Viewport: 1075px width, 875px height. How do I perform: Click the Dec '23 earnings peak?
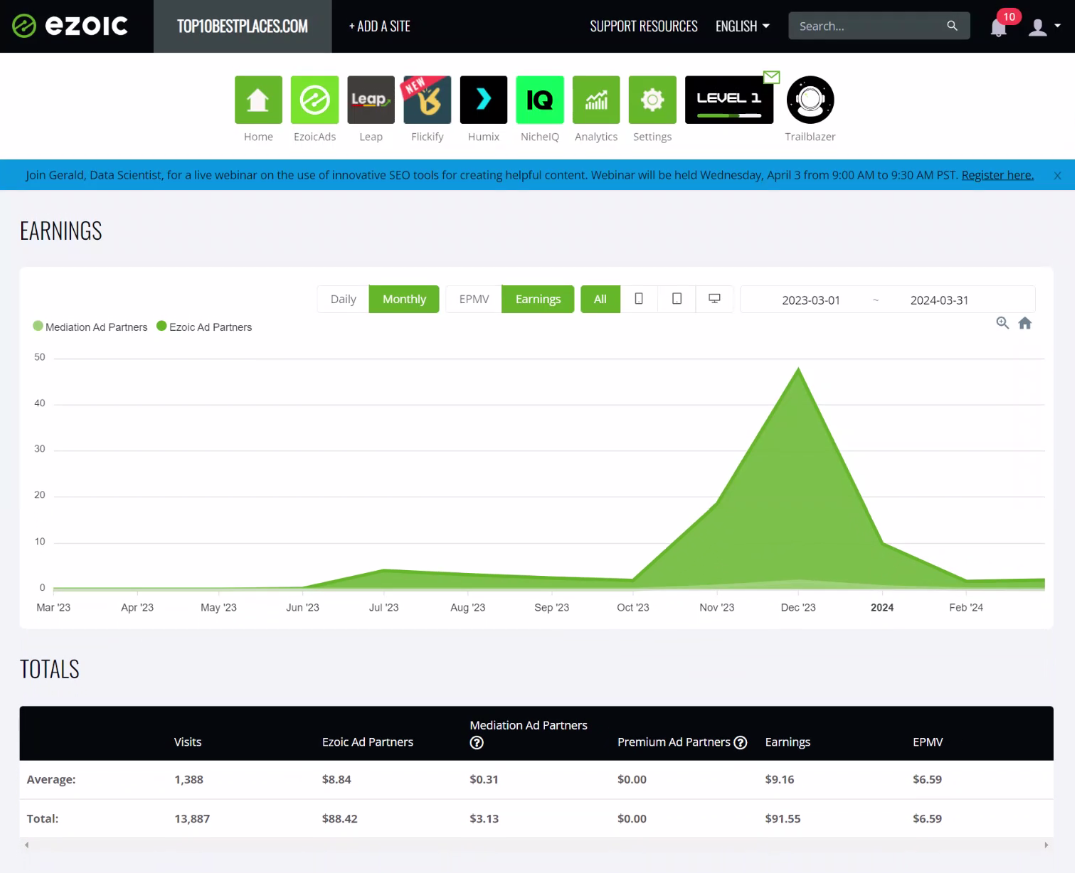798,369
